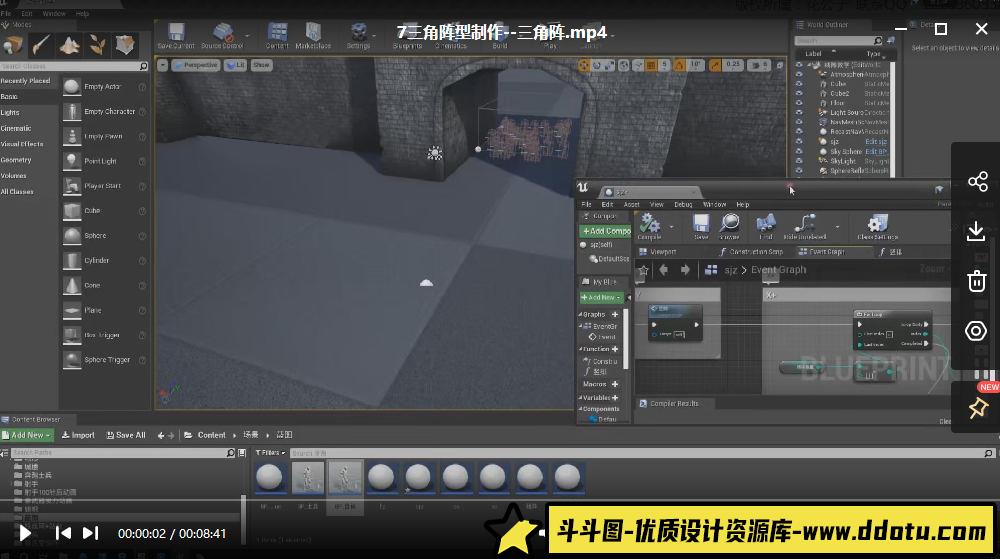Select the Paint brush mode icon

41,45
